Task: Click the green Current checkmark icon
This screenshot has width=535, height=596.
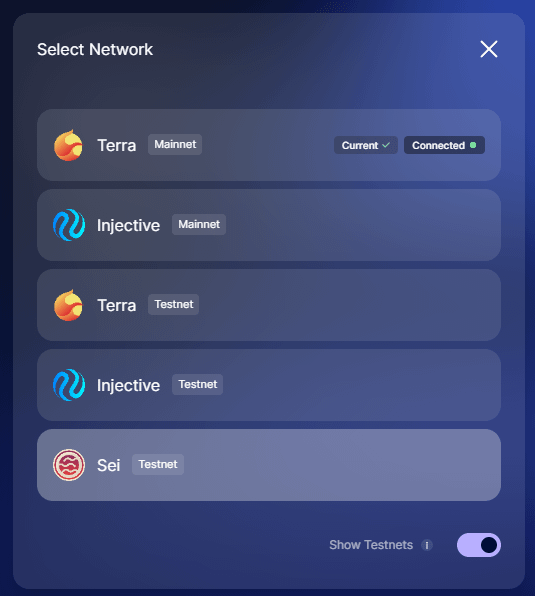Action: click(386, 145)
